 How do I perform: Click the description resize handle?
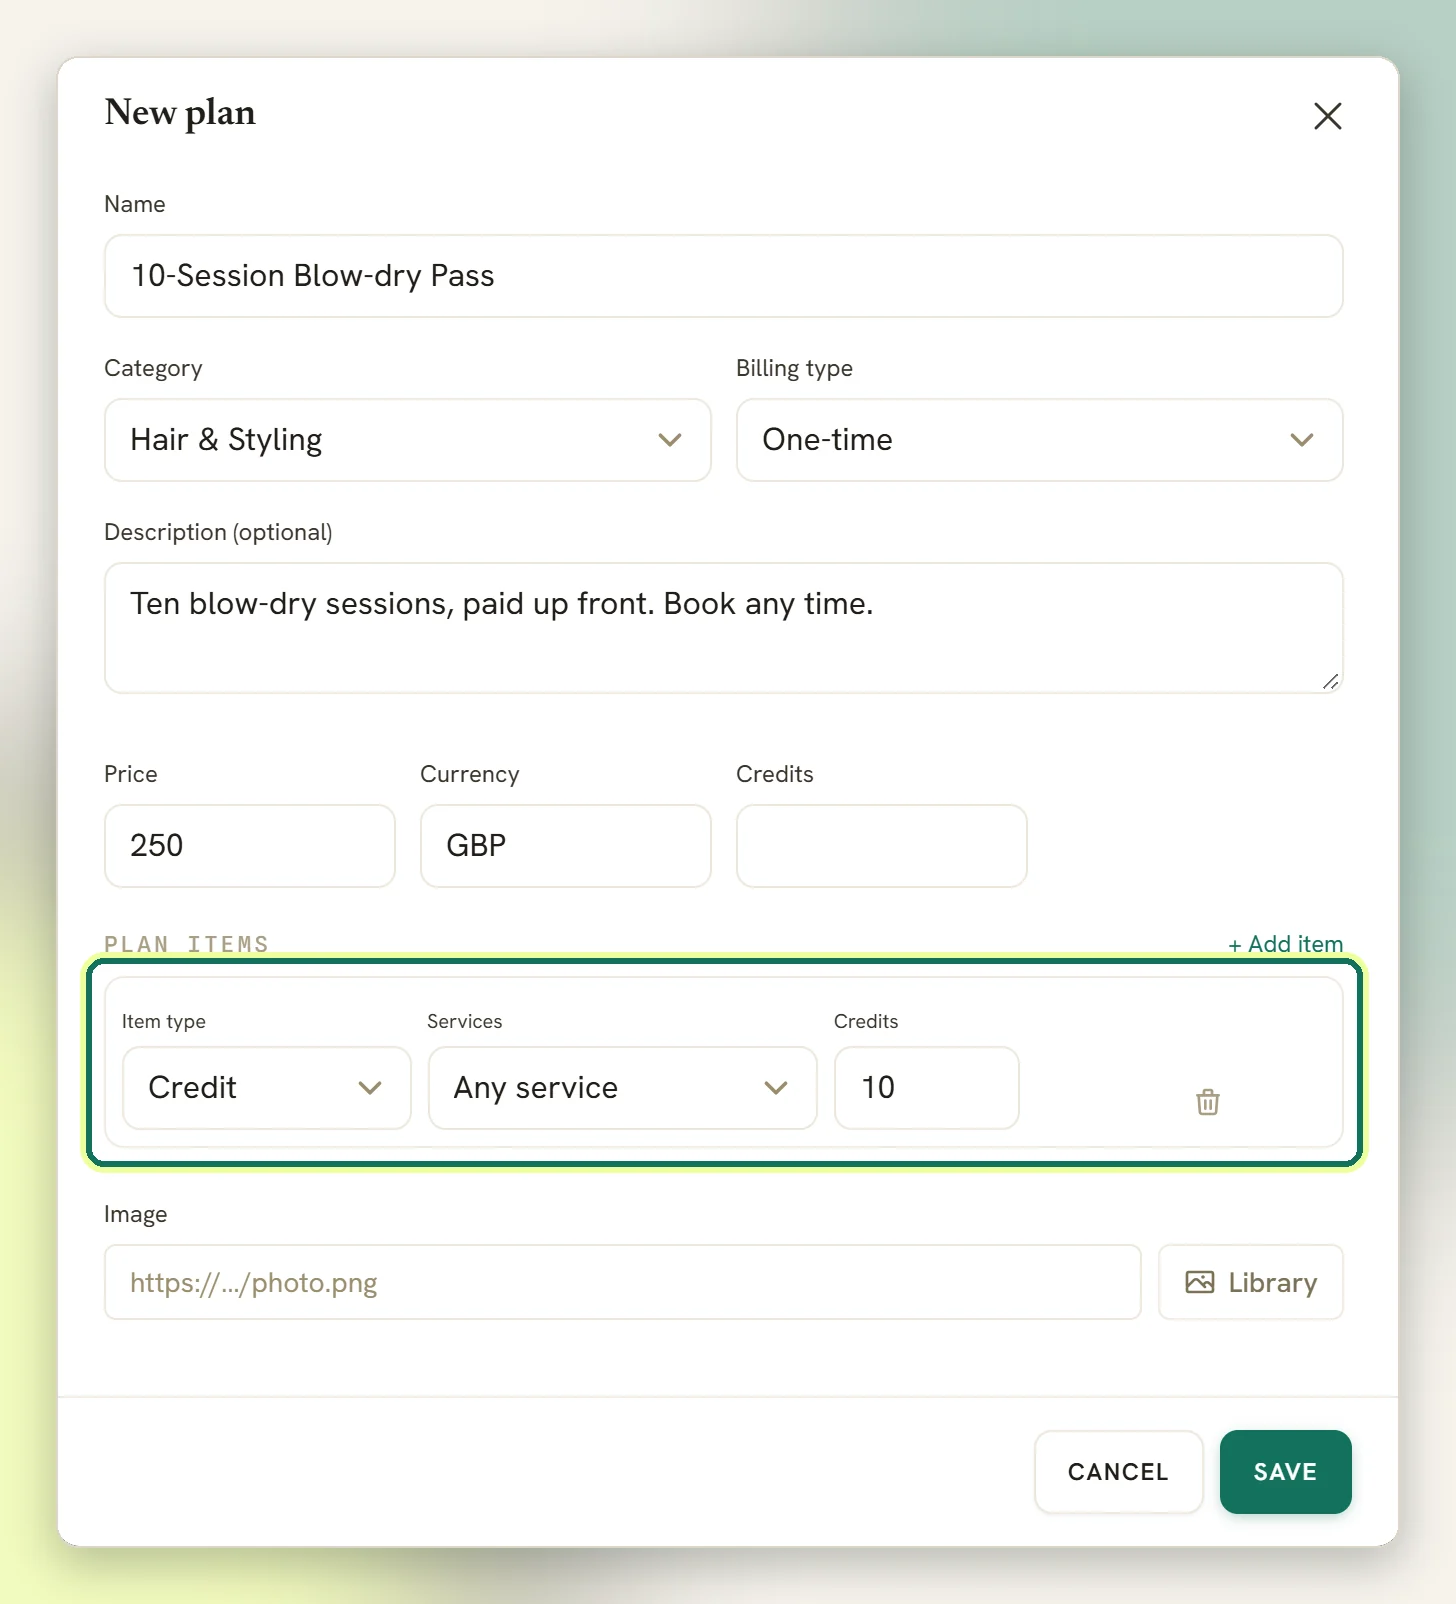pos(1330,681)
